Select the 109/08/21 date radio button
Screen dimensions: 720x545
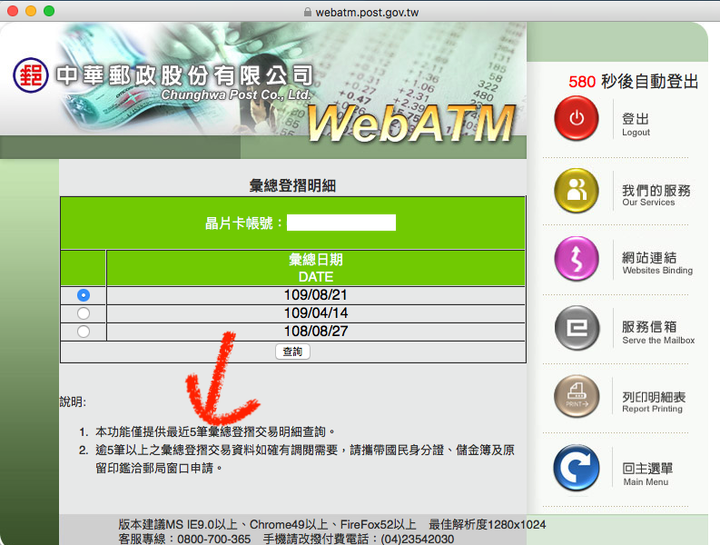(x=83, y=295)
